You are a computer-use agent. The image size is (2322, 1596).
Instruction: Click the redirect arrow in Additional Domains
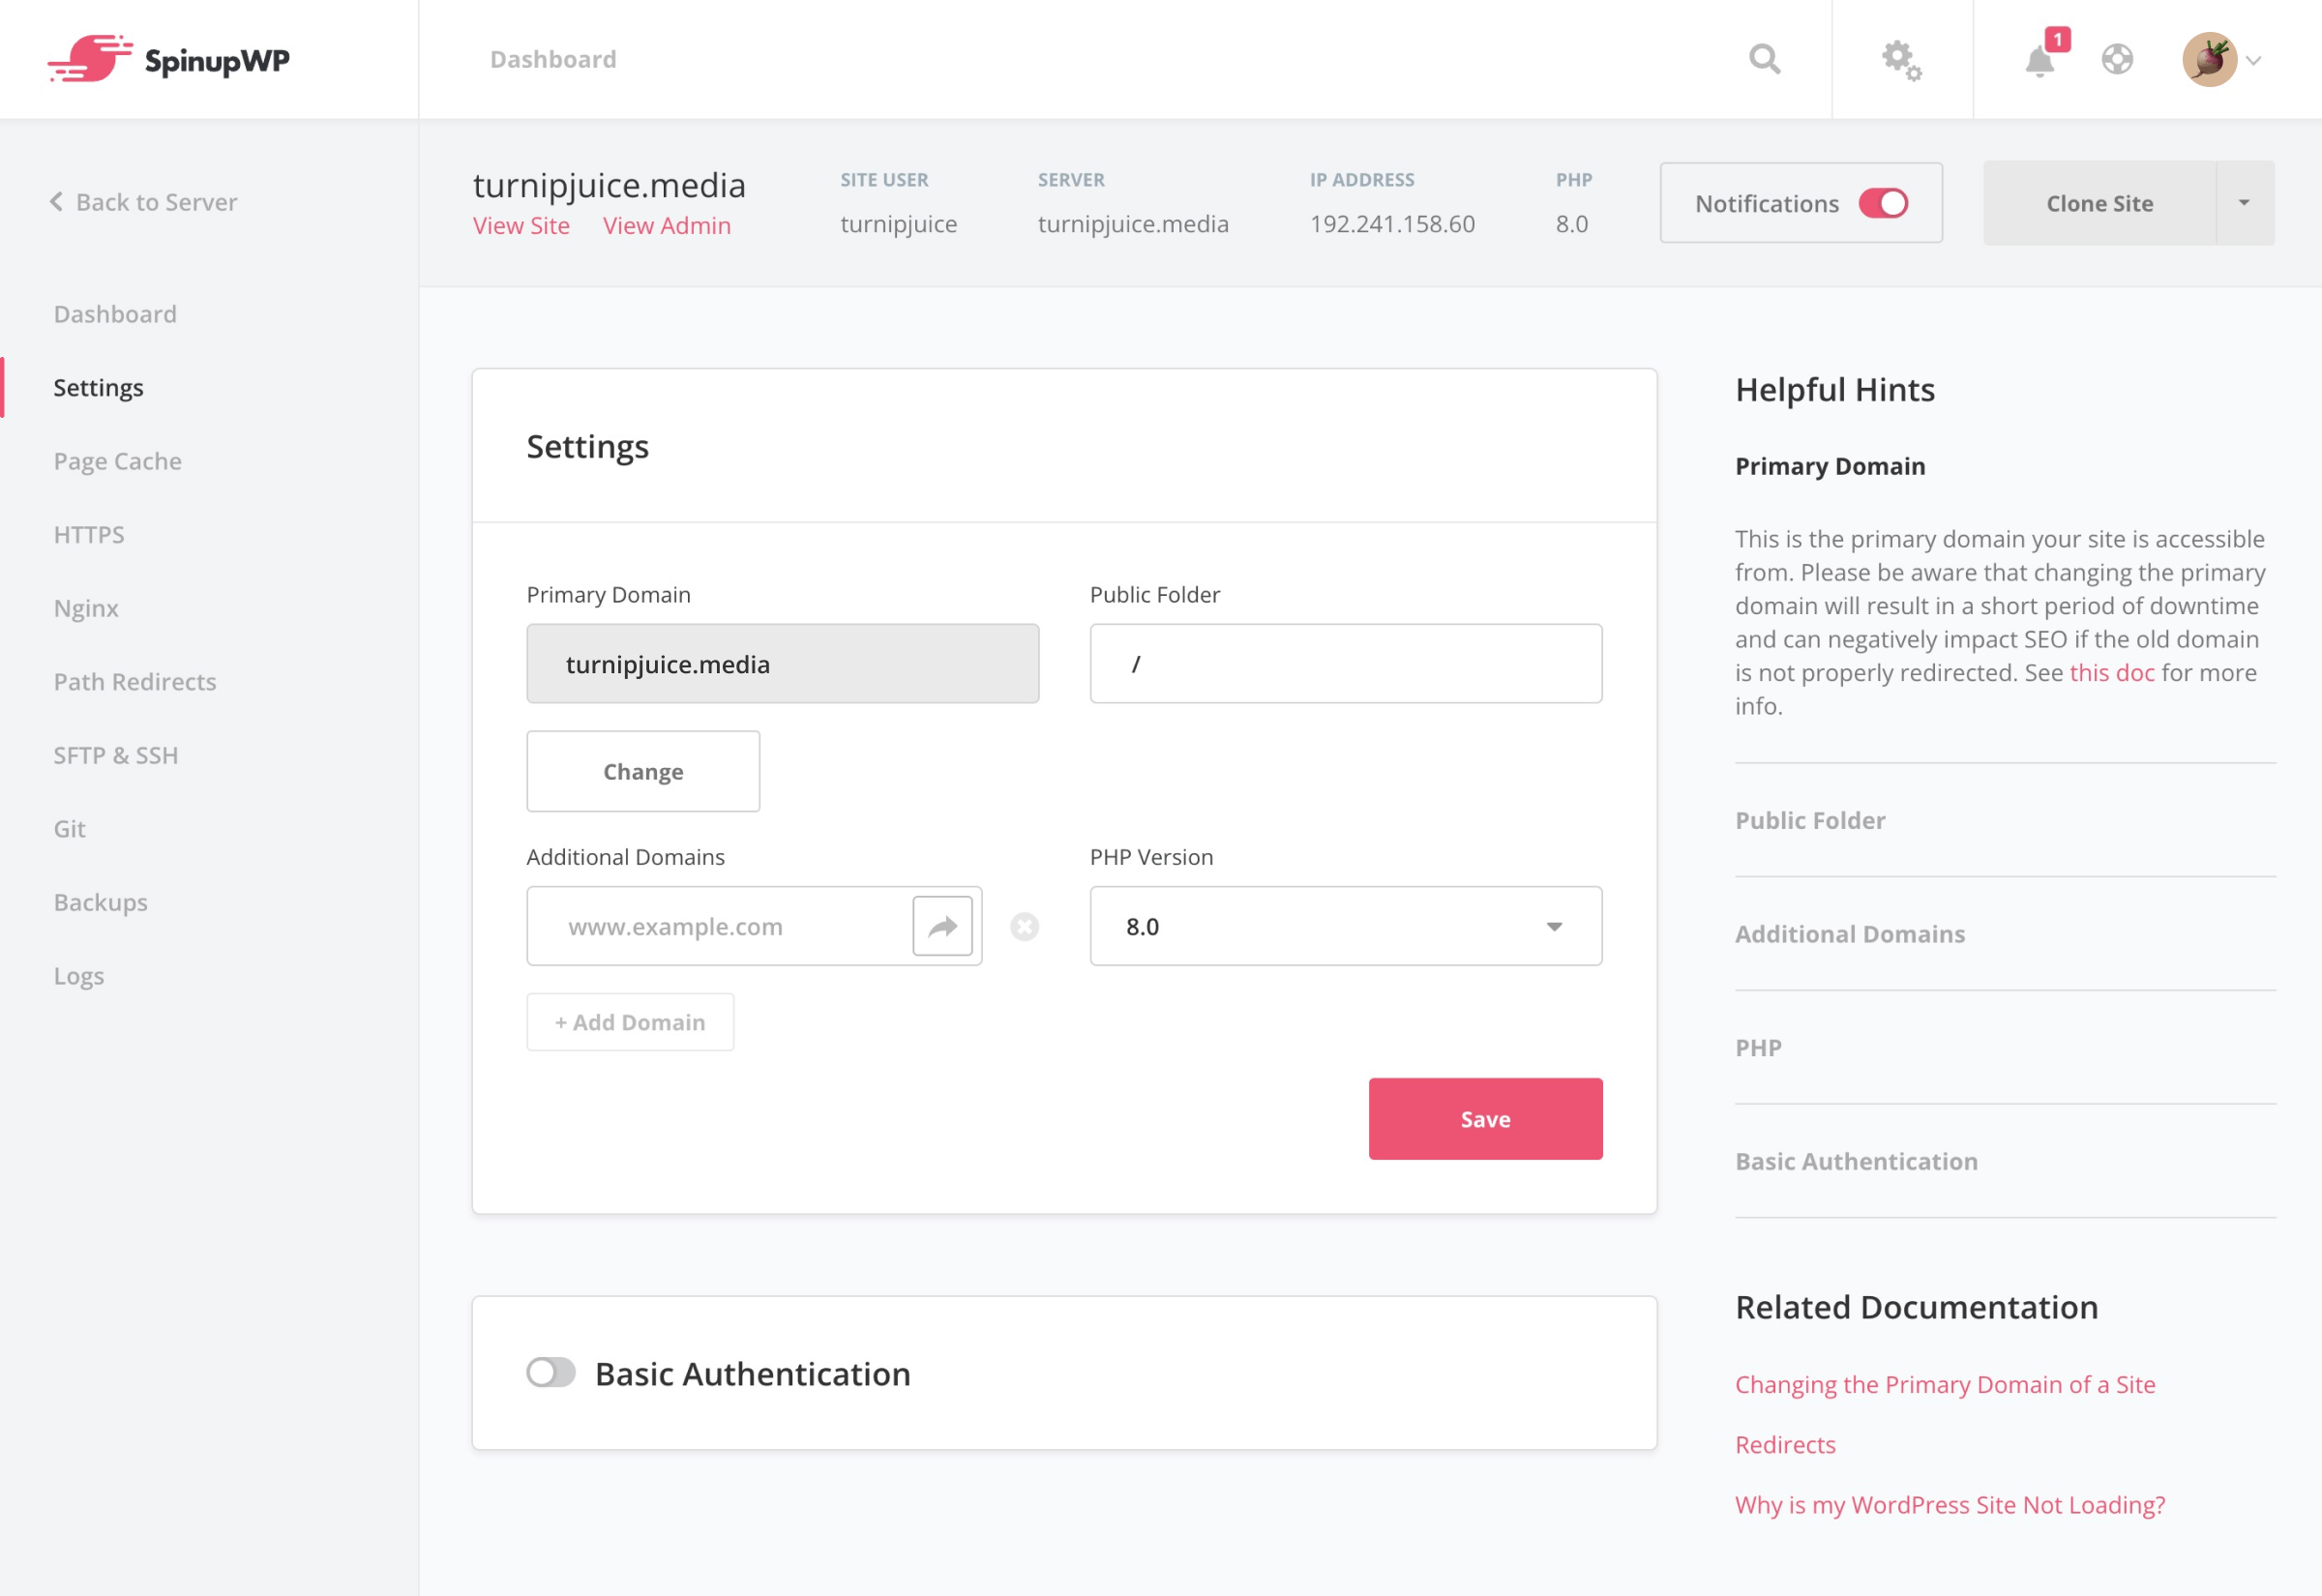click(942, 926)
